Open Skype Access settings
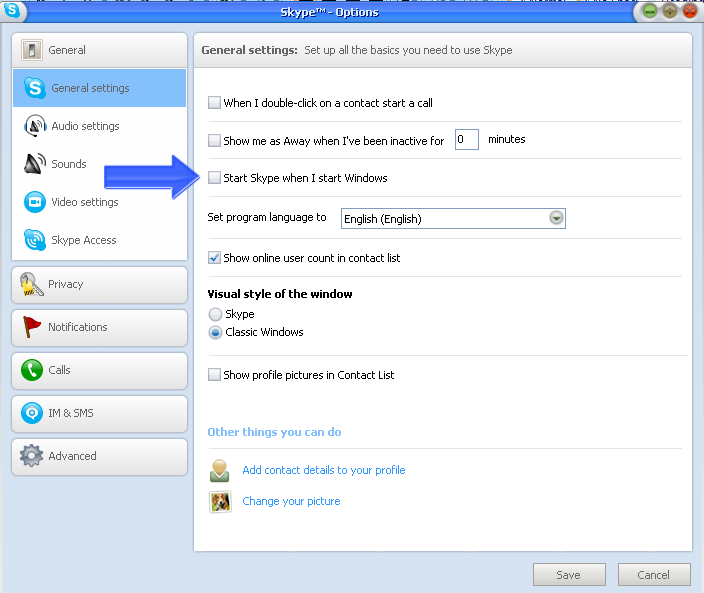The image size is (704, 593). (x=99, y=240)
